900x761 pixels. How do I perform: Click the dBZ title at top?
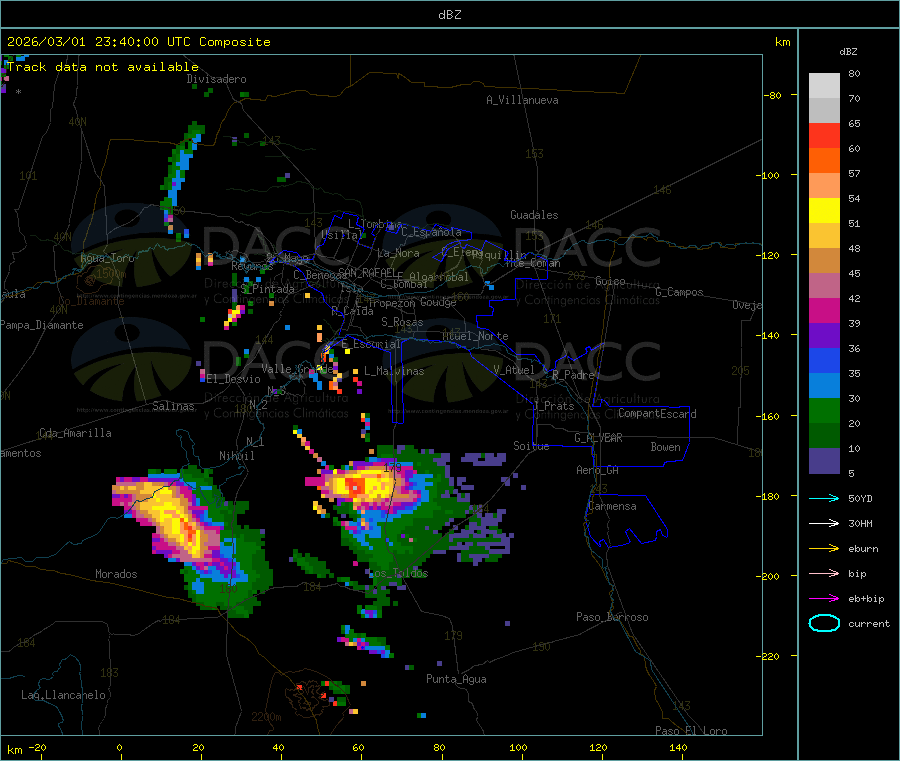[449, 15]
